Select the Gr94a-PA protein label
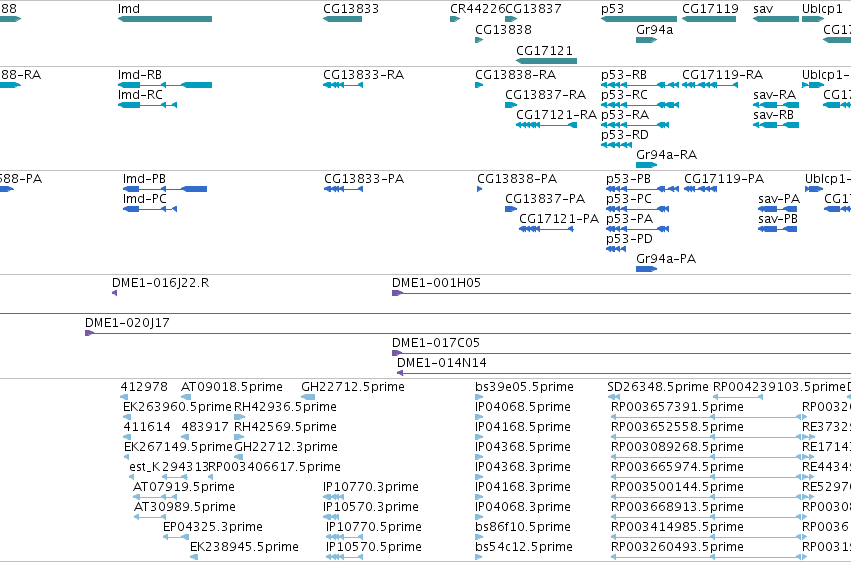 [x=666, y=259]
